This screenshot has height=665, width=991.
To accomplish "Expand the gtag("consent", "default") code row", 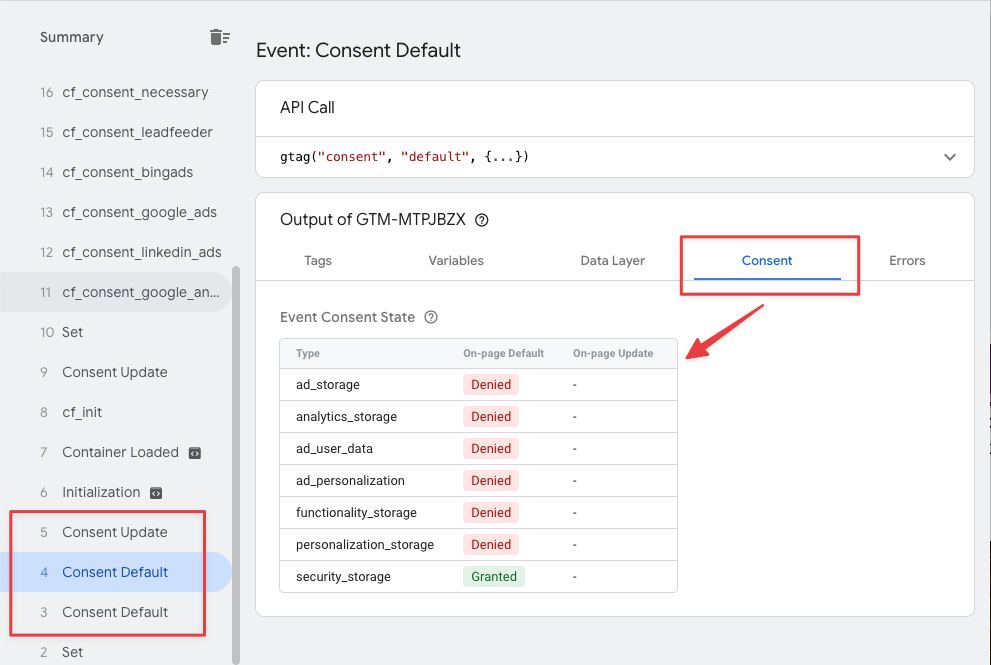I will click(614, 157).
